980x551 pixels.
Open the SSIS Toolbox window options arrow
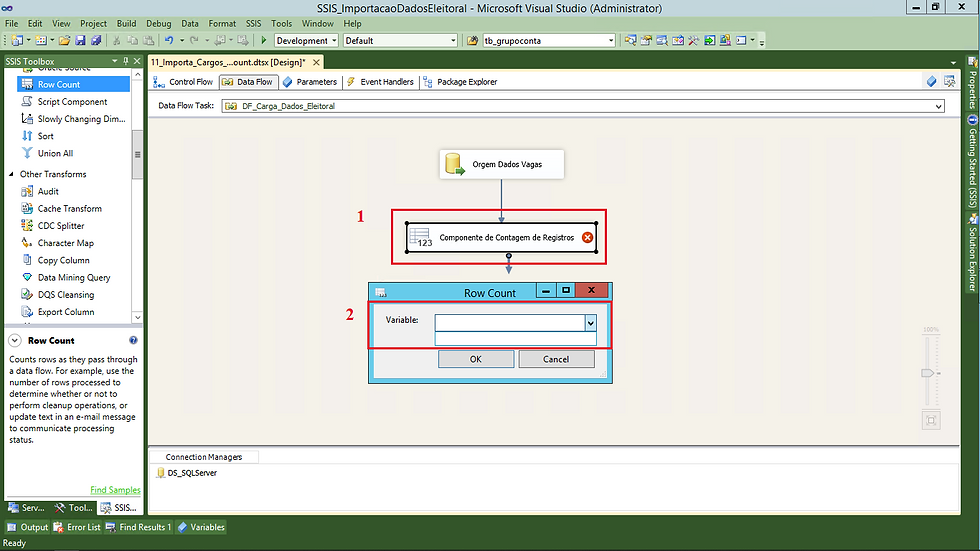[x=114, y=61]
